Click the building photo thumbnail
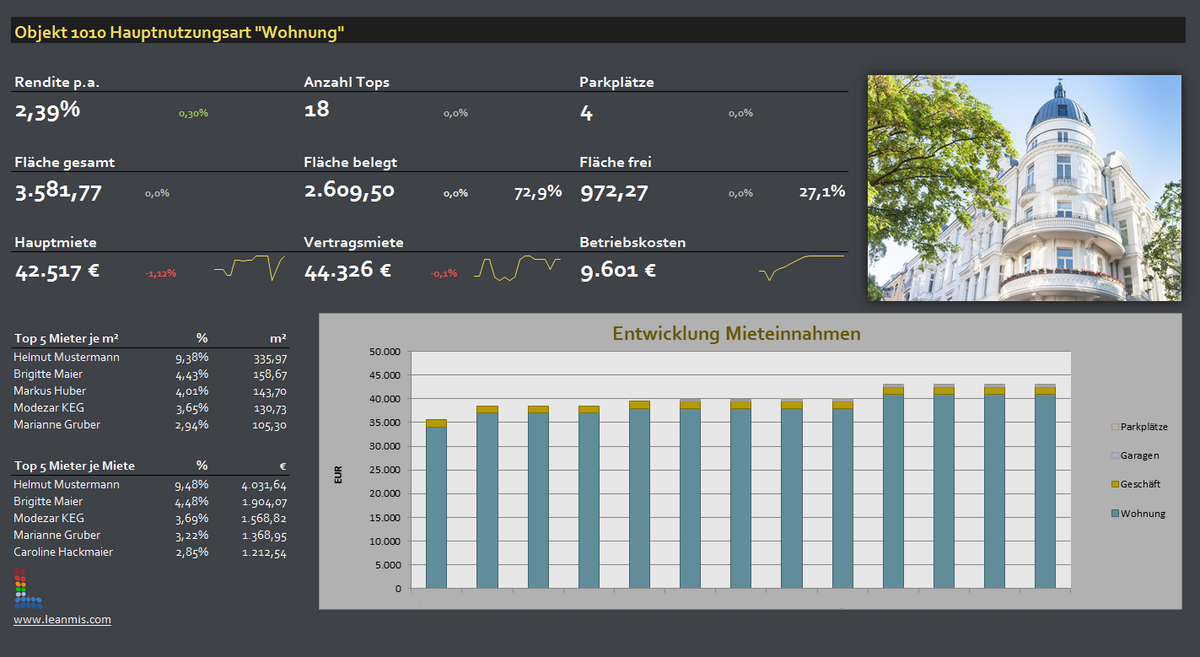The image size is (1200, 657). click(1023, 188)
